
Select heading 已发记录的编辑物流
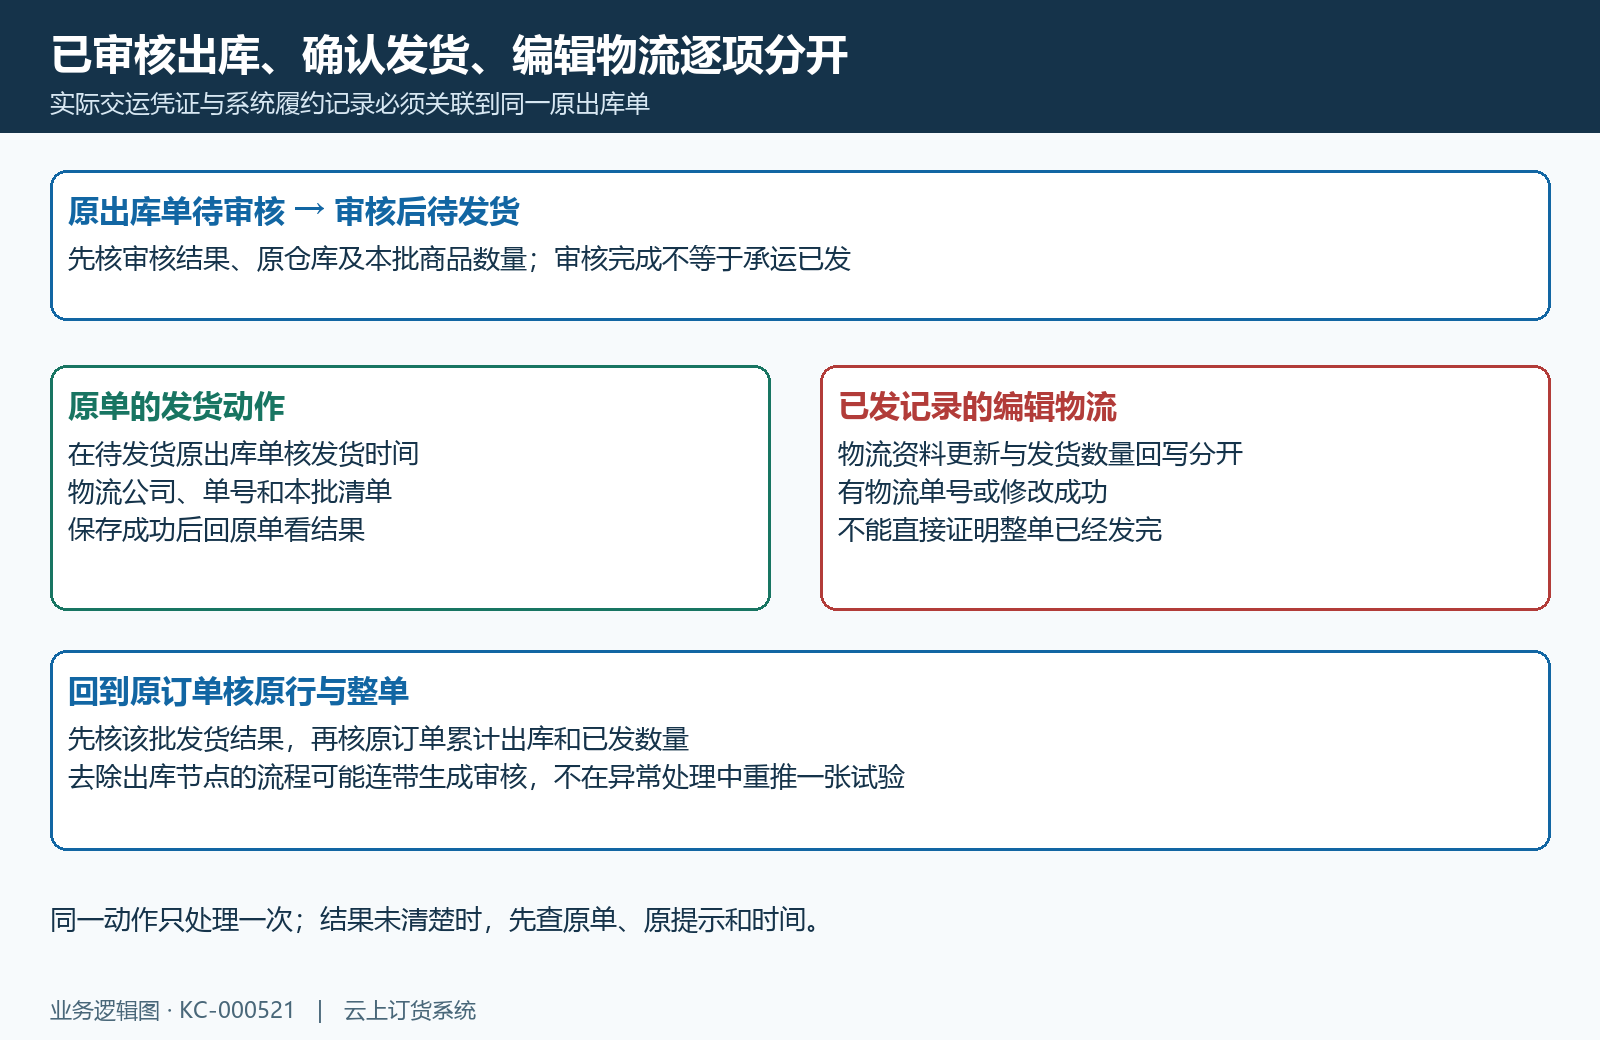pos(977,406)
